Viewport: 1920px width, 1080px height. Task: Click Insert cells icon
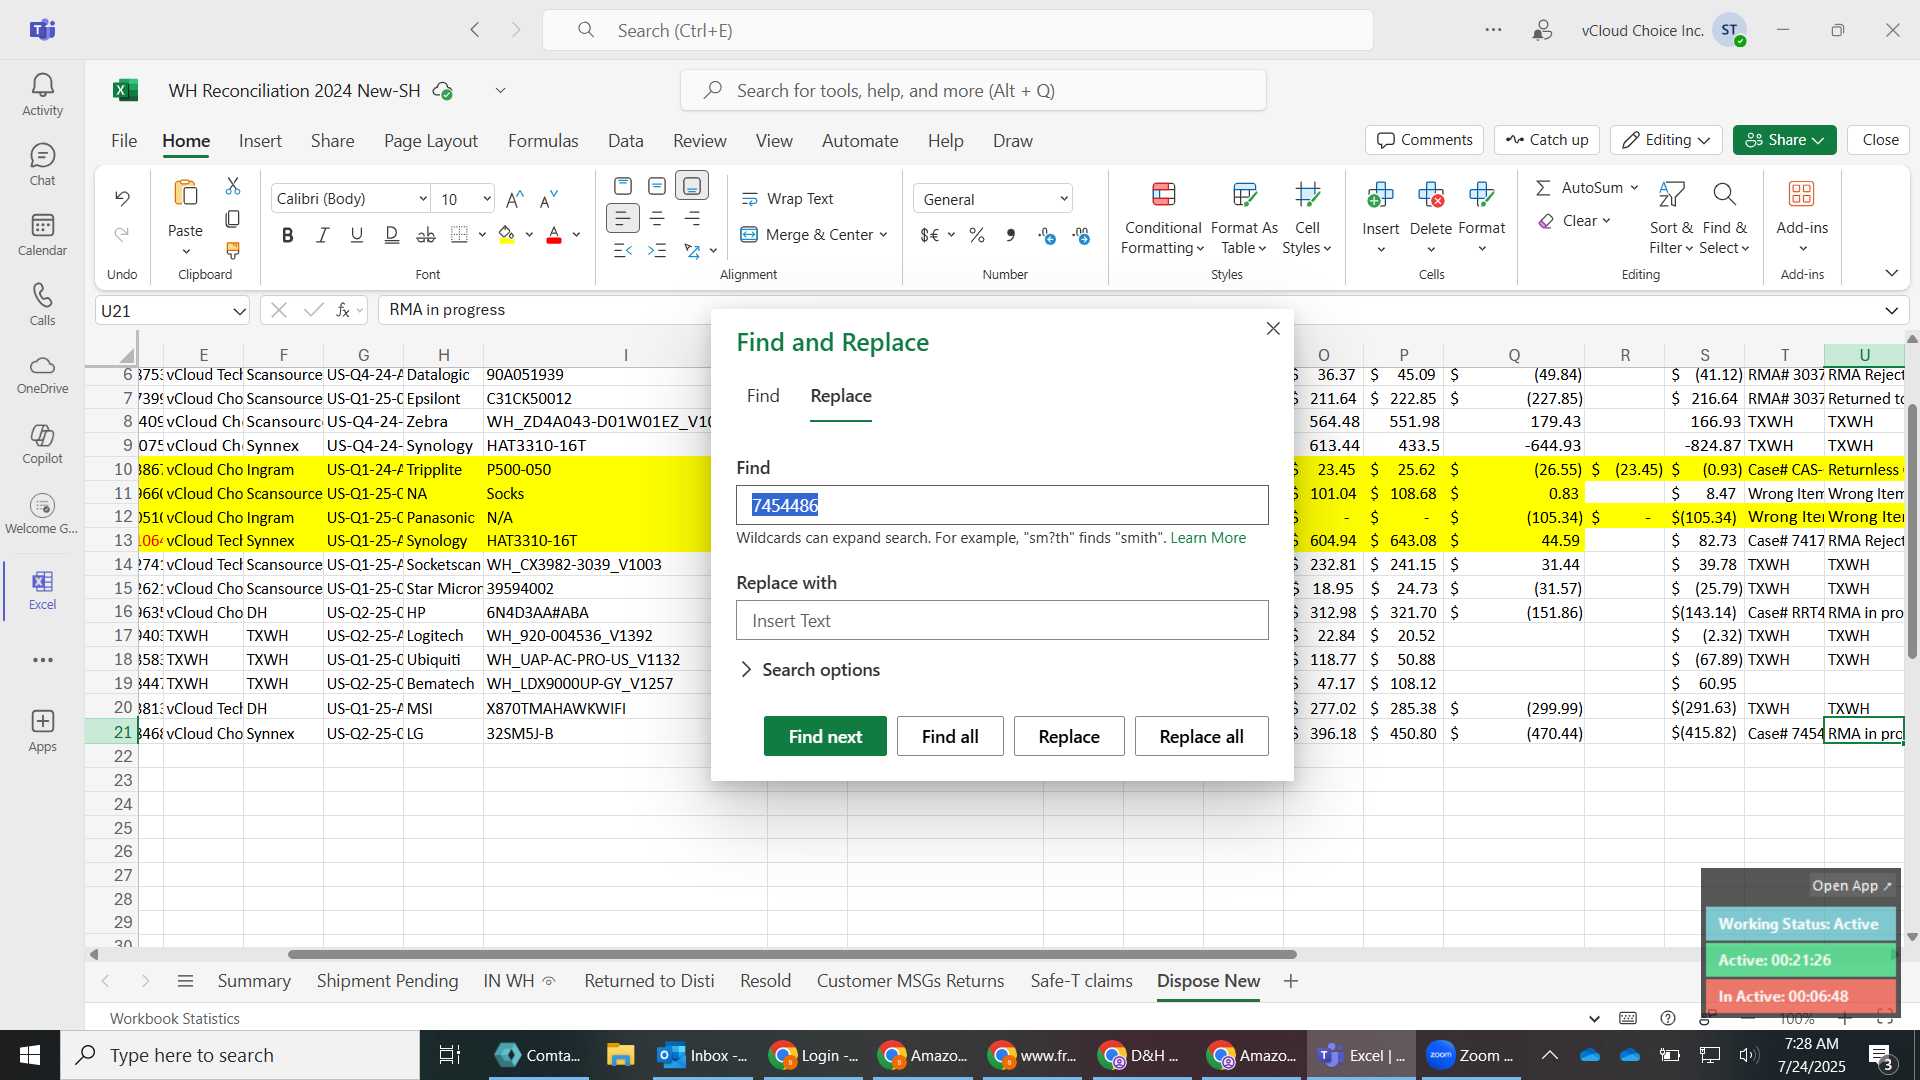[1381, 194]
